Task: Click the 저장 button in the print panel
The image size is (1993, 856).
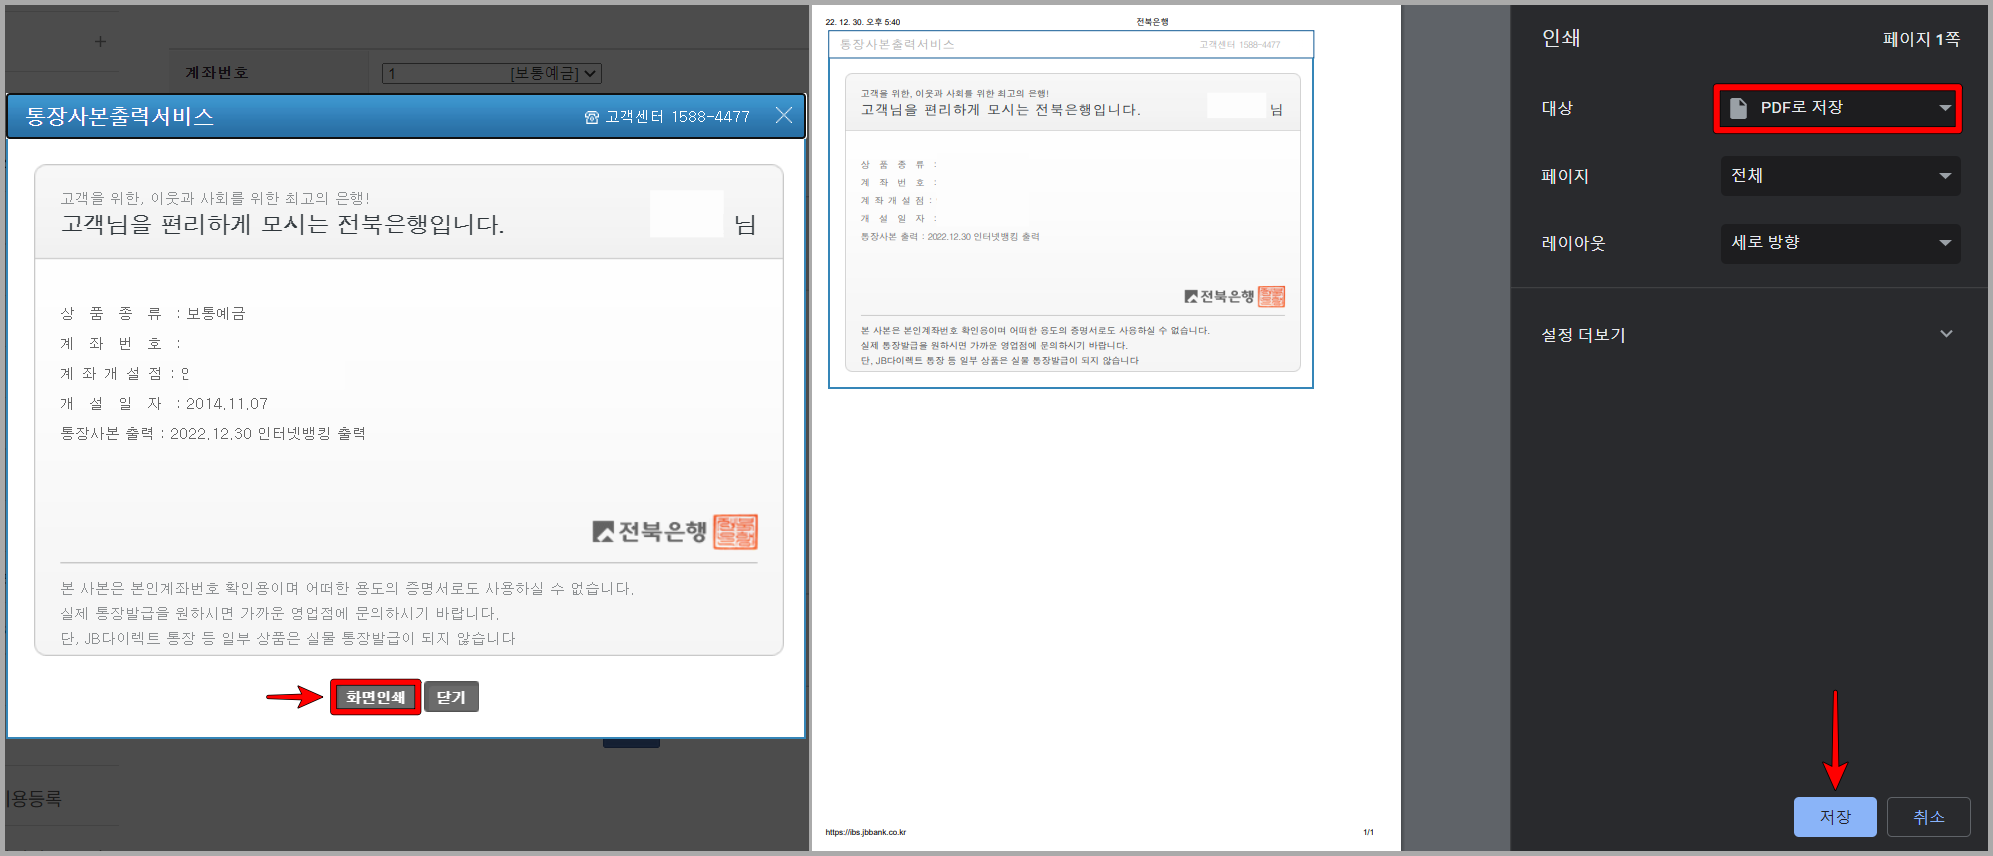Action: click(1835, 817)
